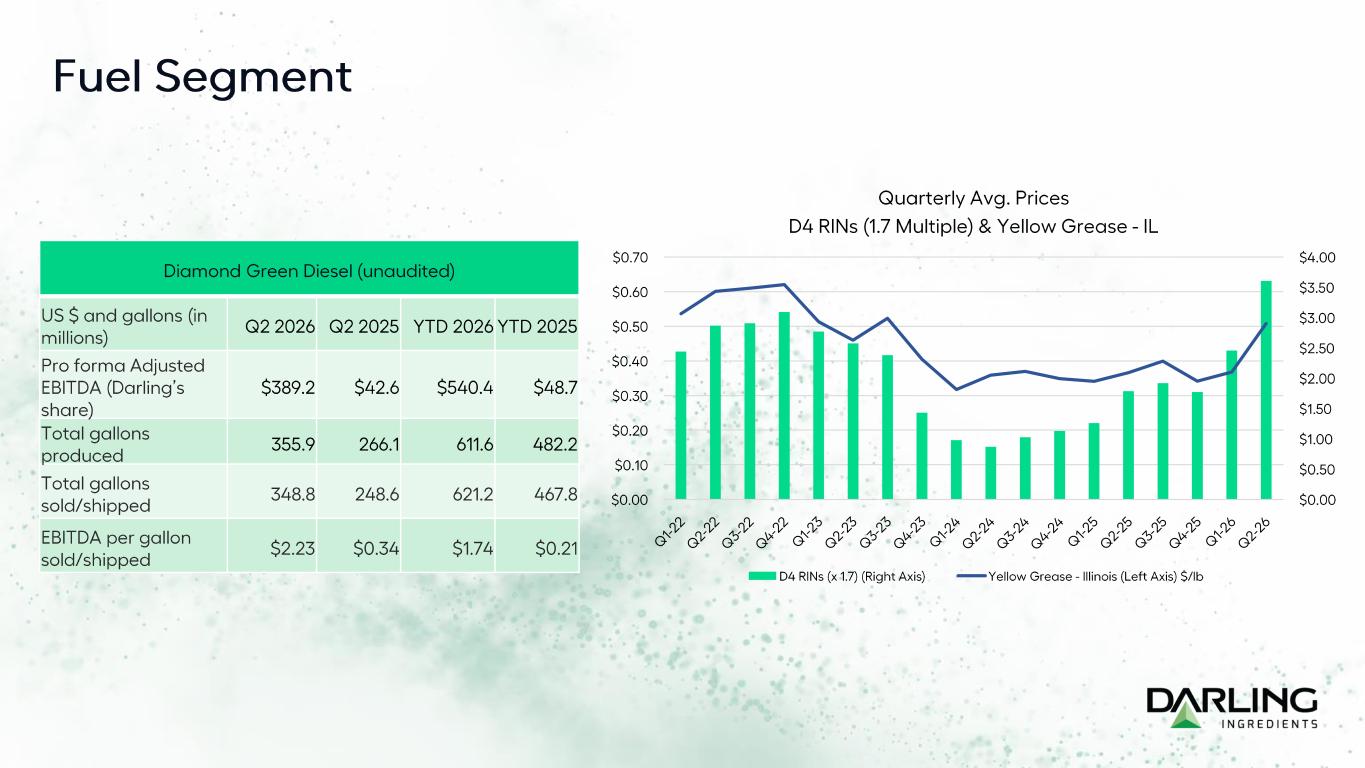Image resolution: width=1365 pixels, height=768 pixels.
Task: Click the blue Yellow Grease legend line marker
Action: click(971, 576)
